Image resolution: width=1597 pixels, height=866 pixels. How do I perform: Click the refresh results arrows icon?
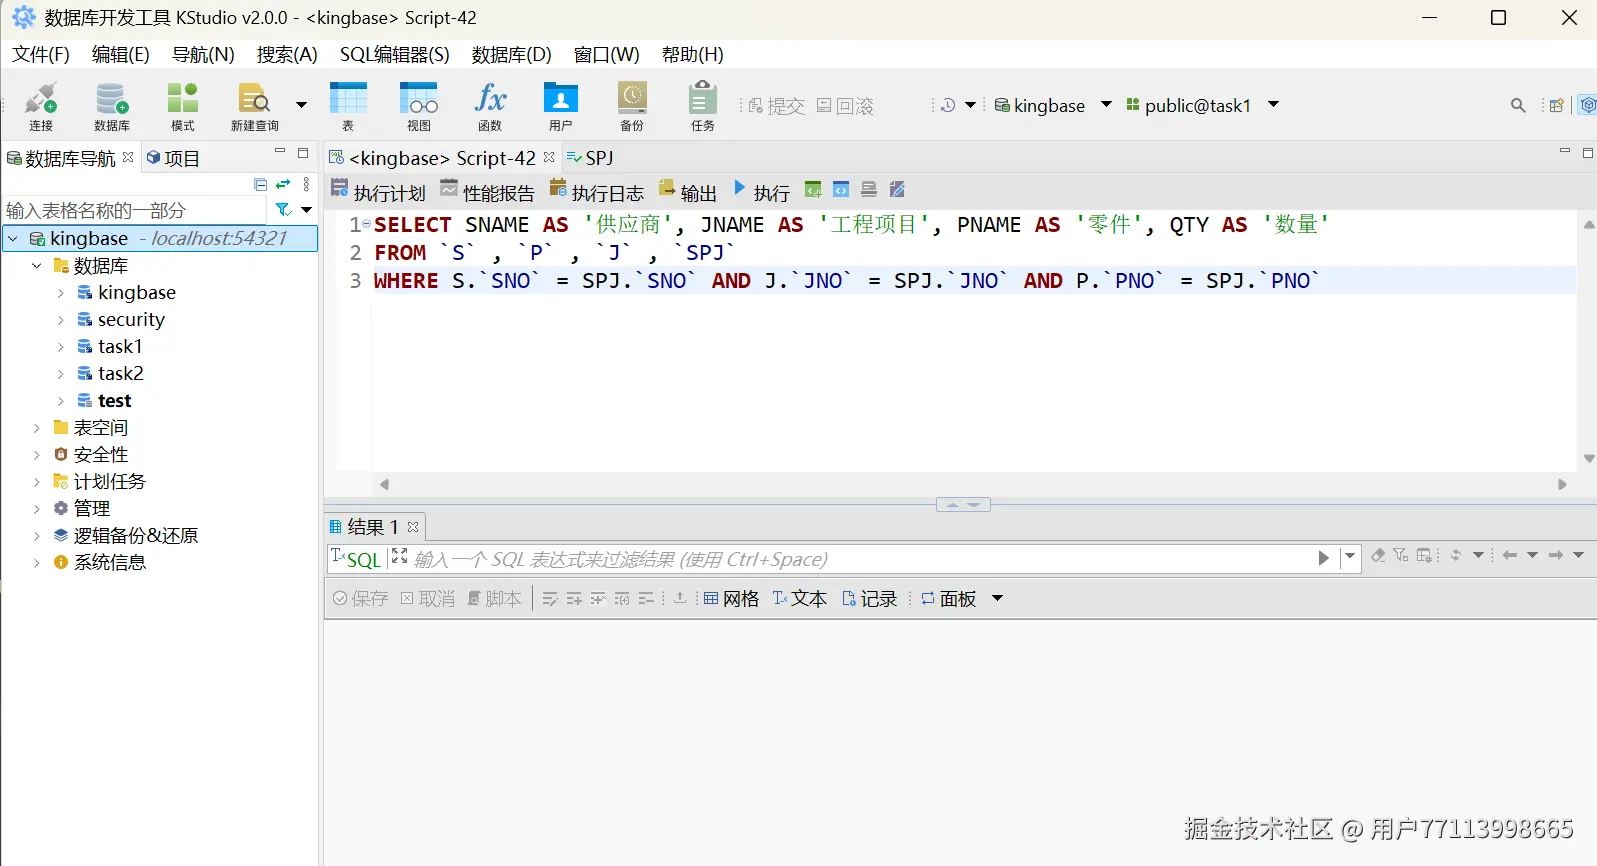click(x=1456, y=555)
